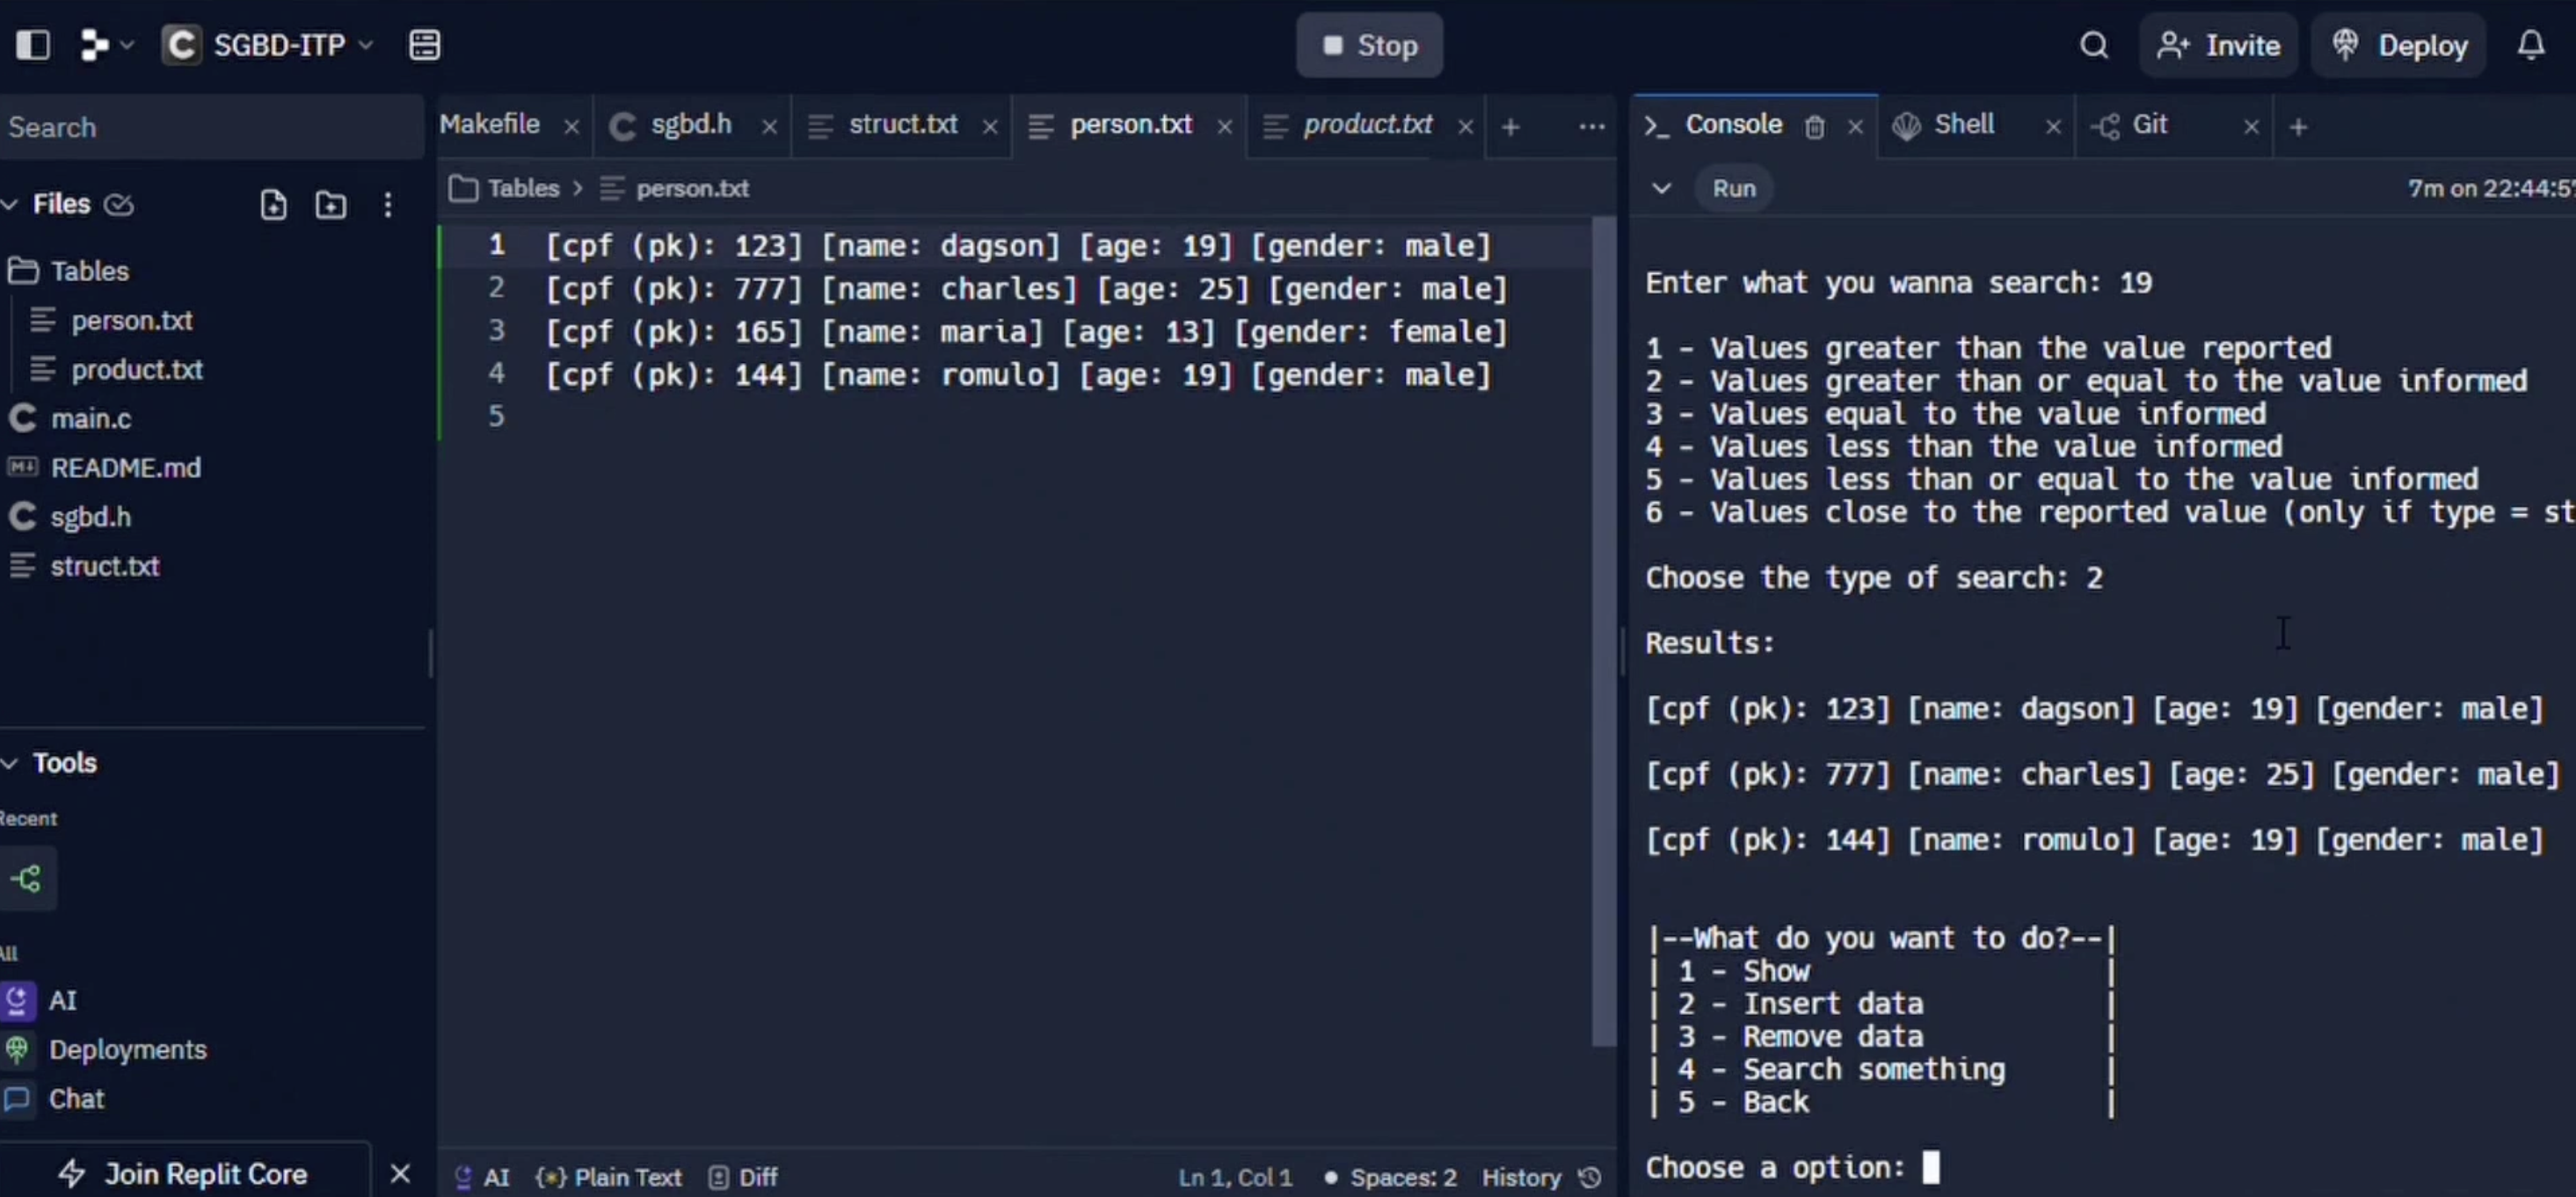Image resolution: width=2576 pixels, height=1197 pixels.
Task: Click the editor vertical scrollbar
Action: click(x=1603, y=630)
